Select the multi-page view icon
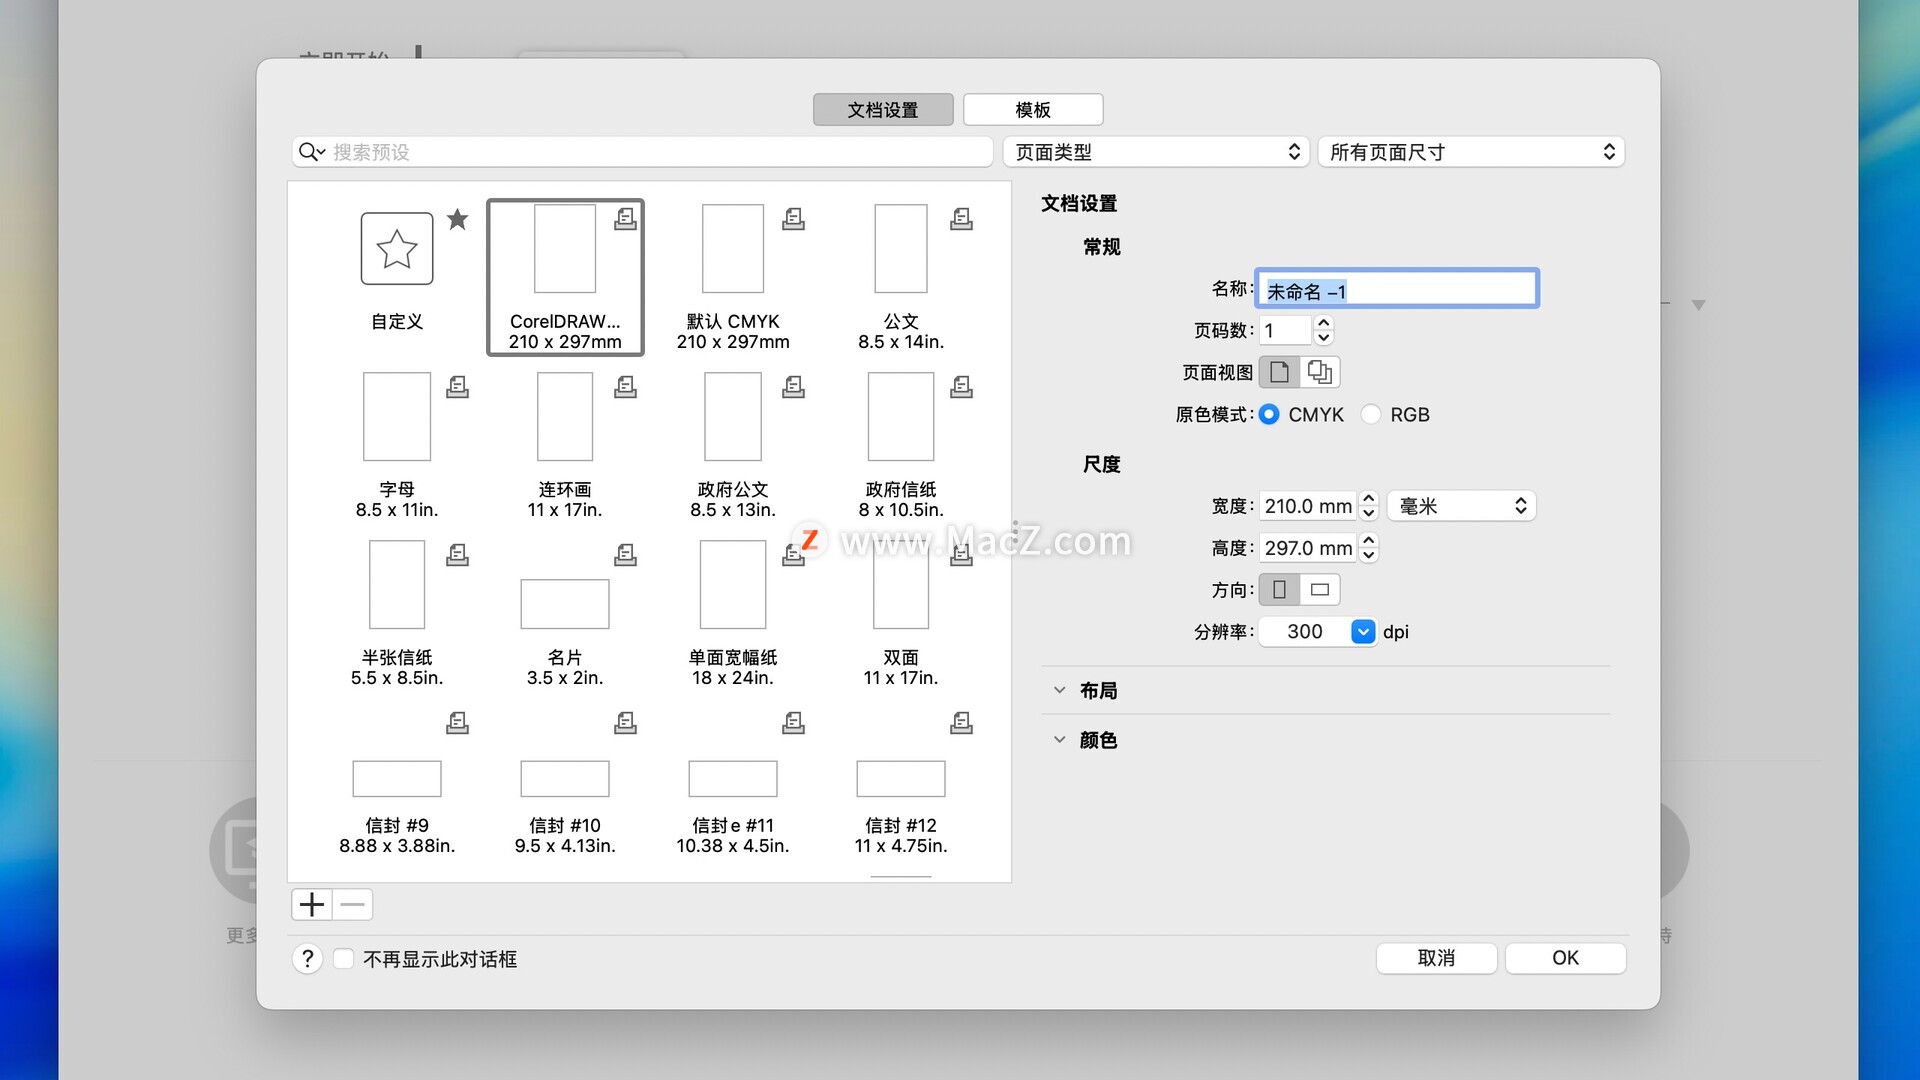 click(x=1320, y=372)
